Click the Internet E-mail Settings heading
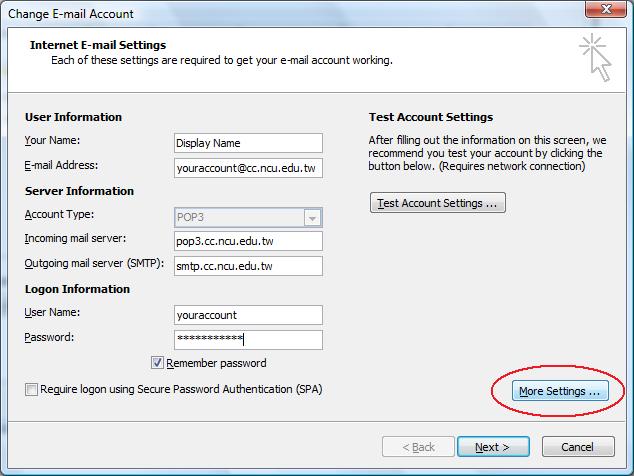This screenshot has height=476, width=634. 98,45
